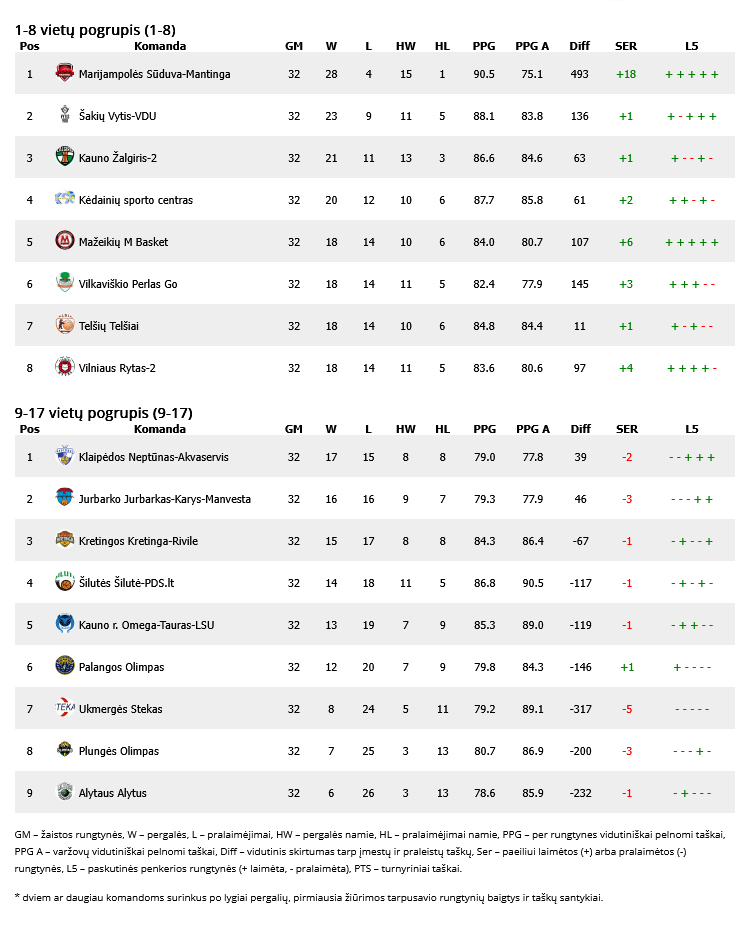
Task: Click the PPG column header in top group
Action: tap(484, 46)
